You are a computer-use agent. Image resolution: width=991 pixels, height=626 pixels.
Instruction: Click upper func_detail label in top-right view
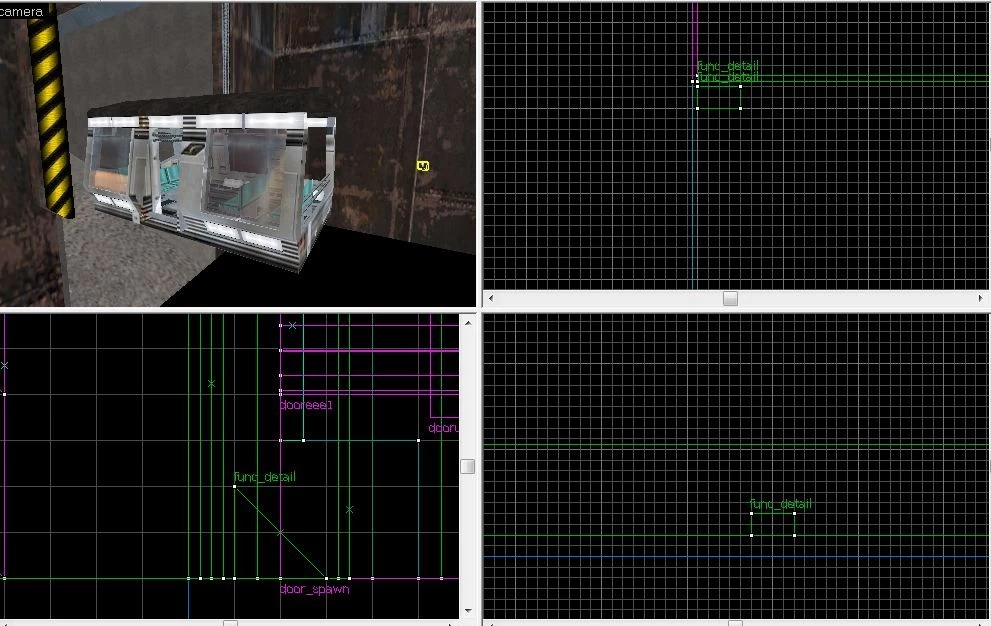(x=727, y=66)
